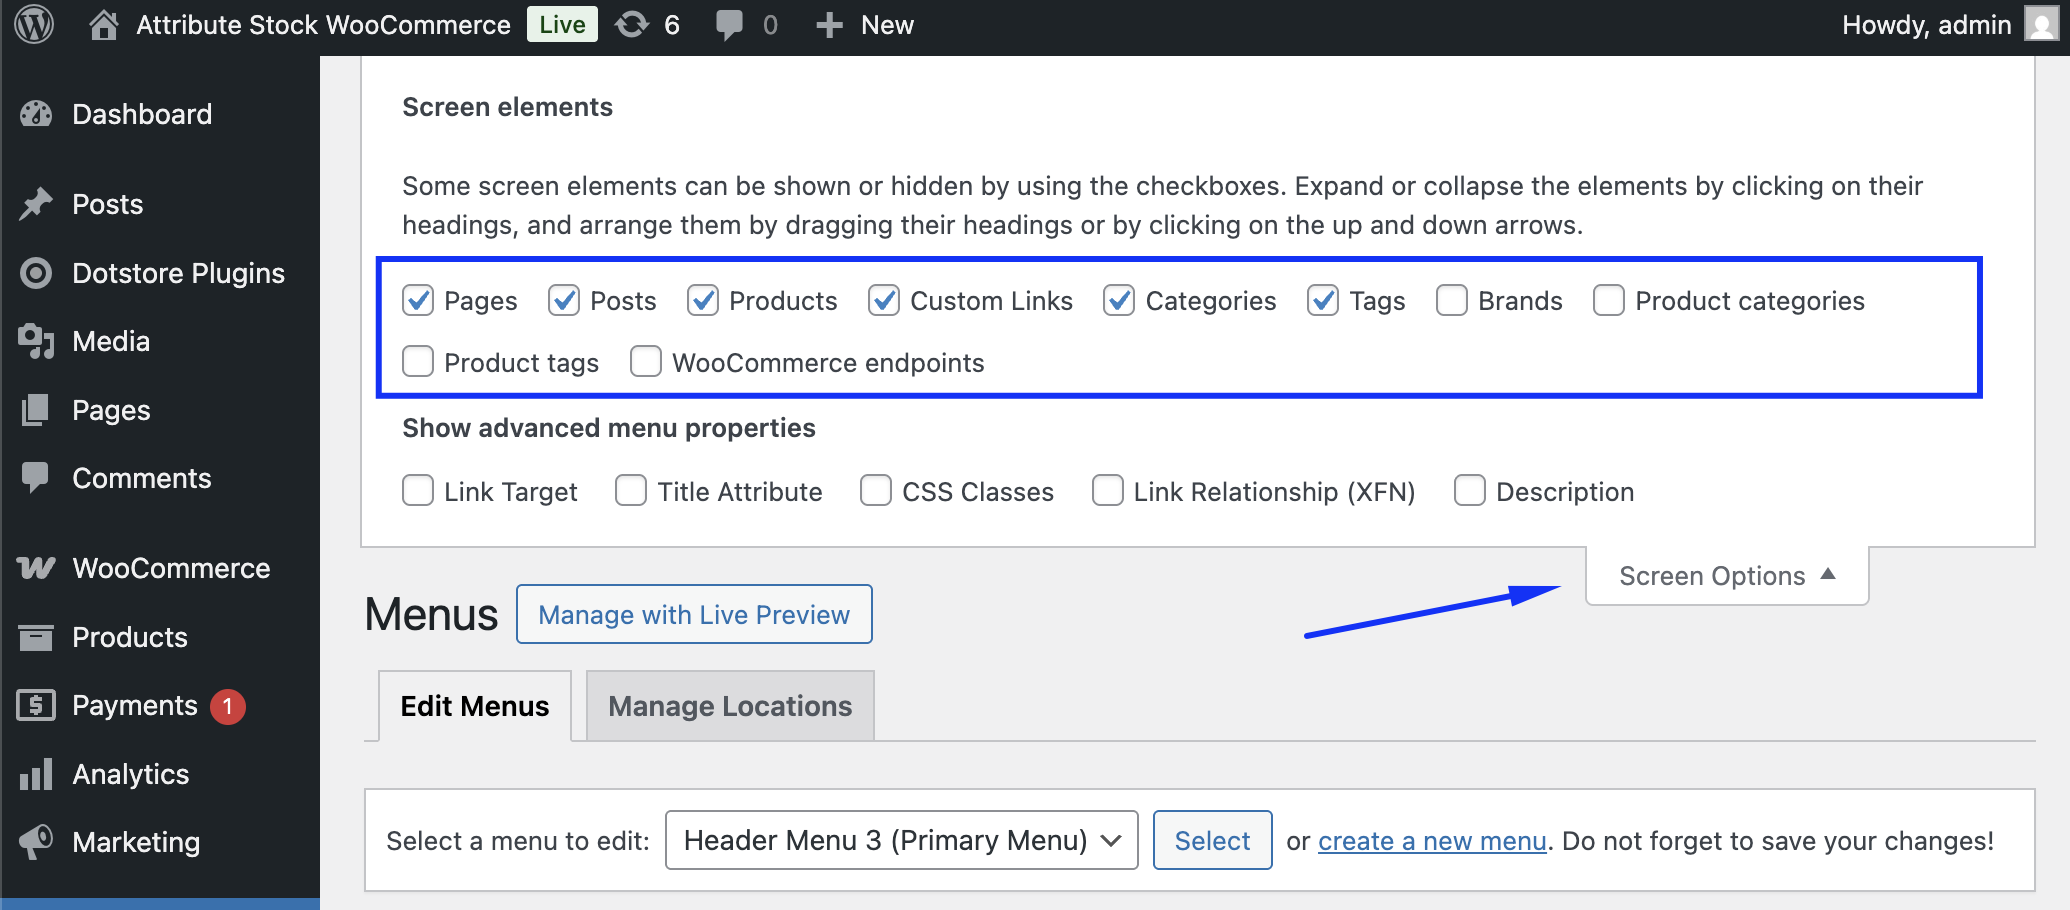Open the menu selection dropdown
The width and height of the screenshot is (2070, 910).
click(x=901, y=840)
